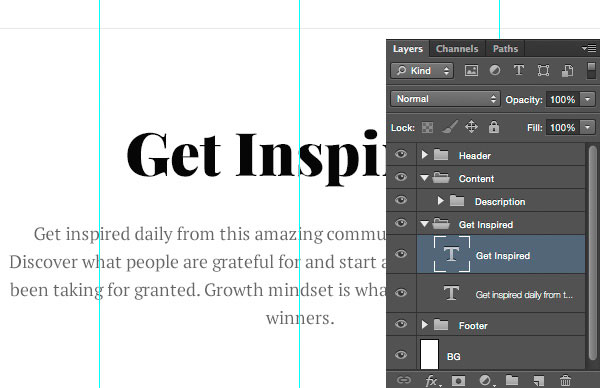The height and width of the screenshot is (388, 600).
Task: Hide the 'Get inspired daily from t...' layer
Action: tap(401, 293)
